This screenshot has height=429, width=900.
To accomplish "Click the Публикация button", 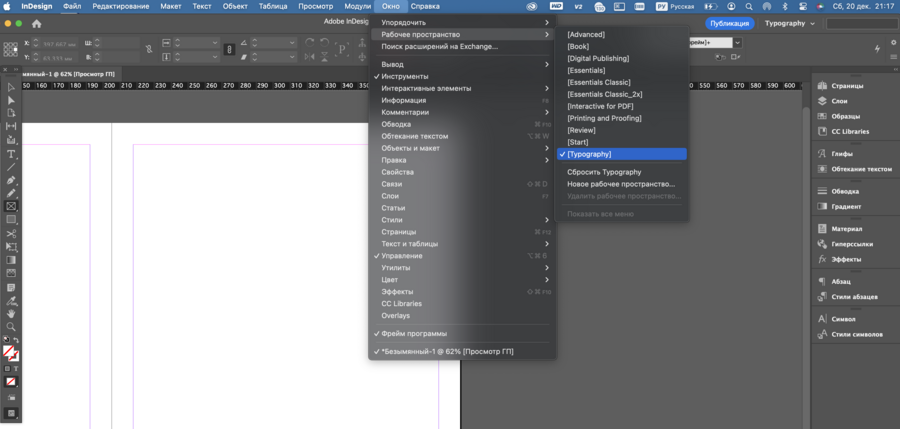I will [x=729, y=24].
